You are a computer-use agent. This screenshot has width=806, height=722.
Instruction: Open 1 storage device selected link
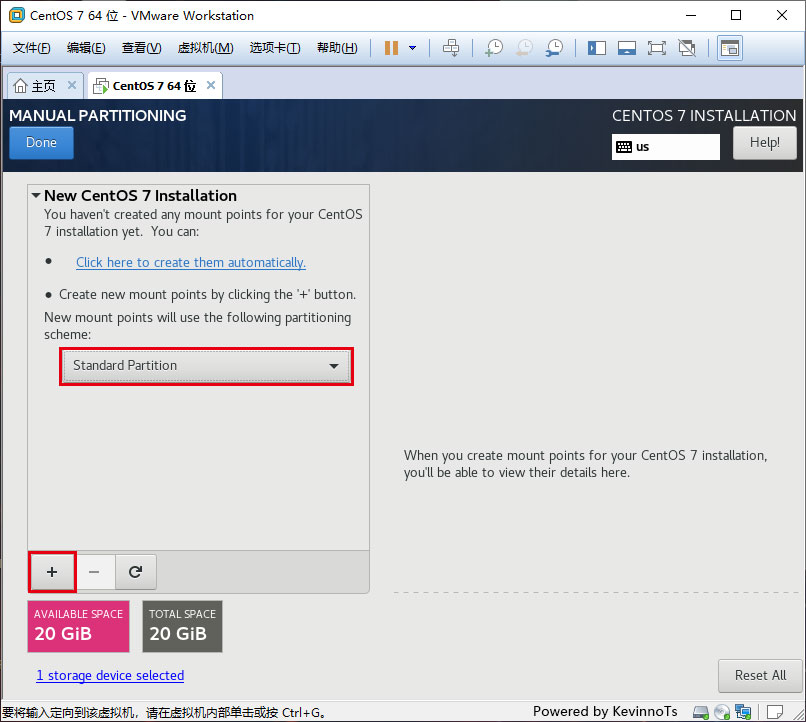point(110,675)
